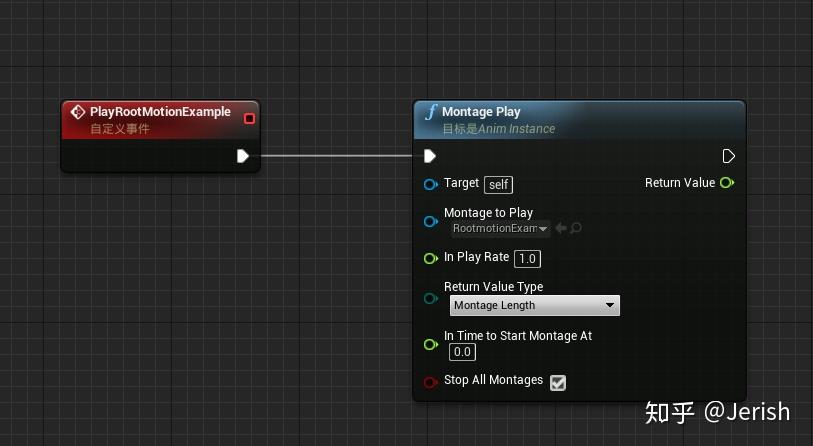813x446 pixels.
Task: Click the PlayRootMotionExample red delegate pin
Action: 249,119
